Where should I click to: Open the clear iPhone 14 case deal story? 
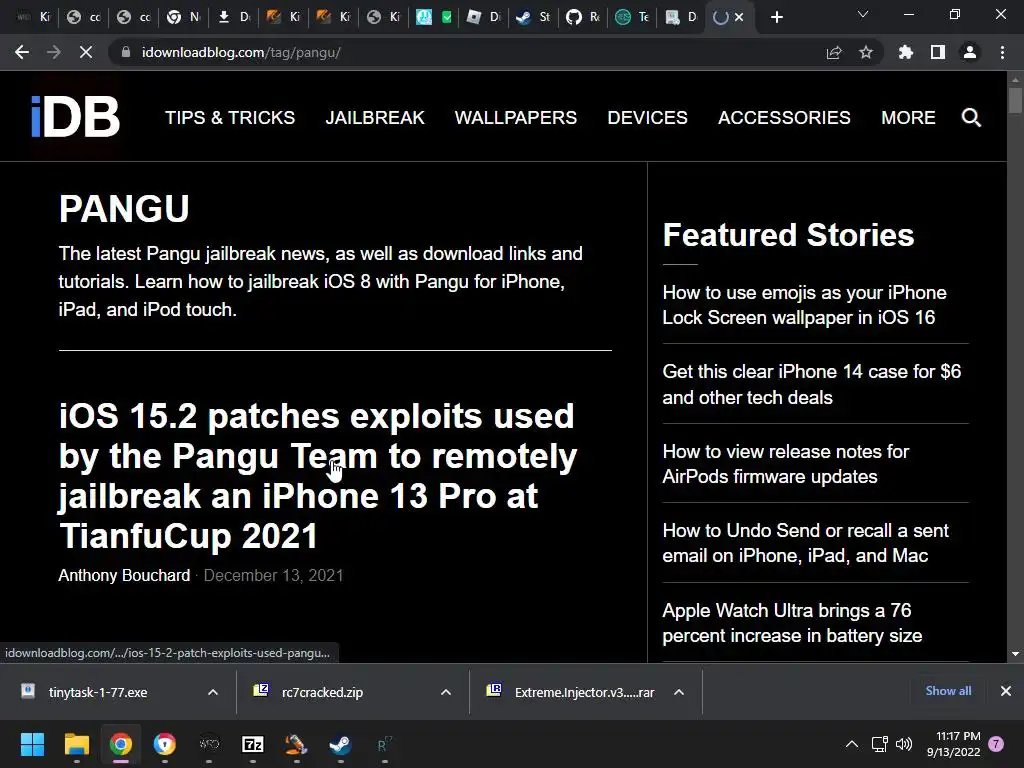pos(812,385)
